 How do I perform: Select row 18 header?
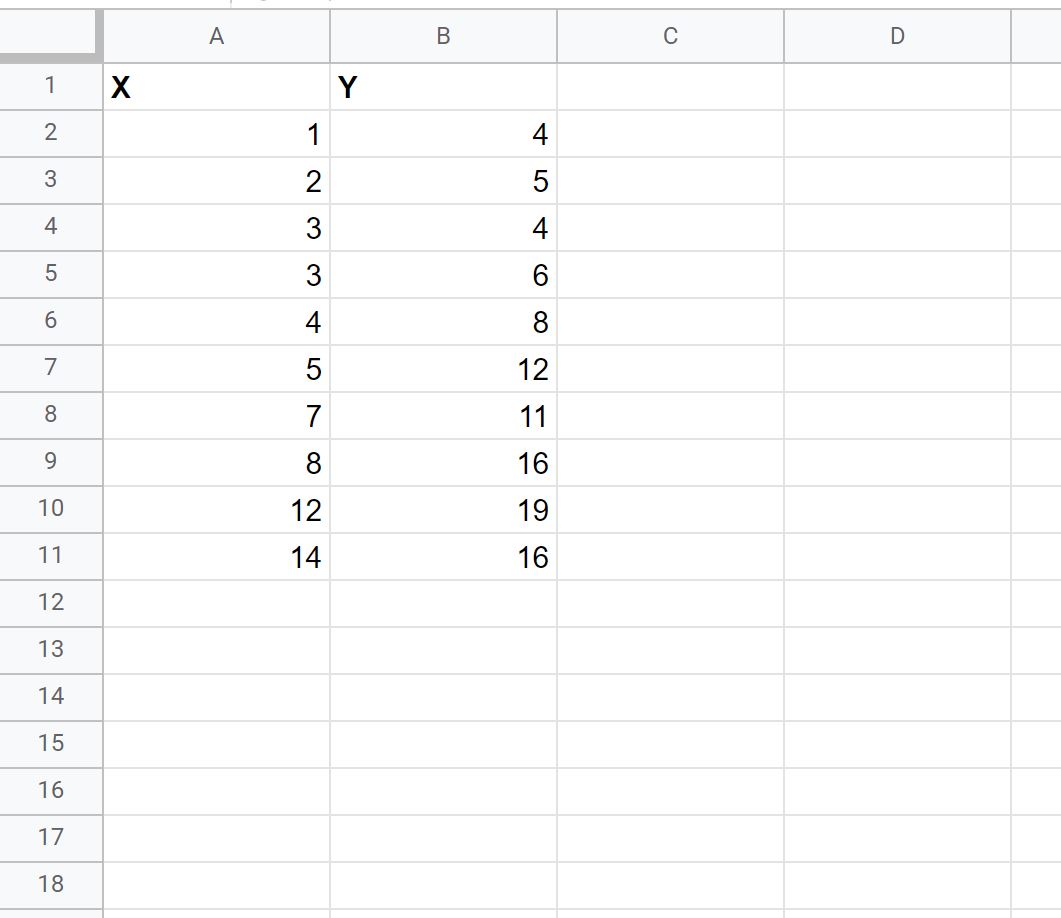coord(51,885)
